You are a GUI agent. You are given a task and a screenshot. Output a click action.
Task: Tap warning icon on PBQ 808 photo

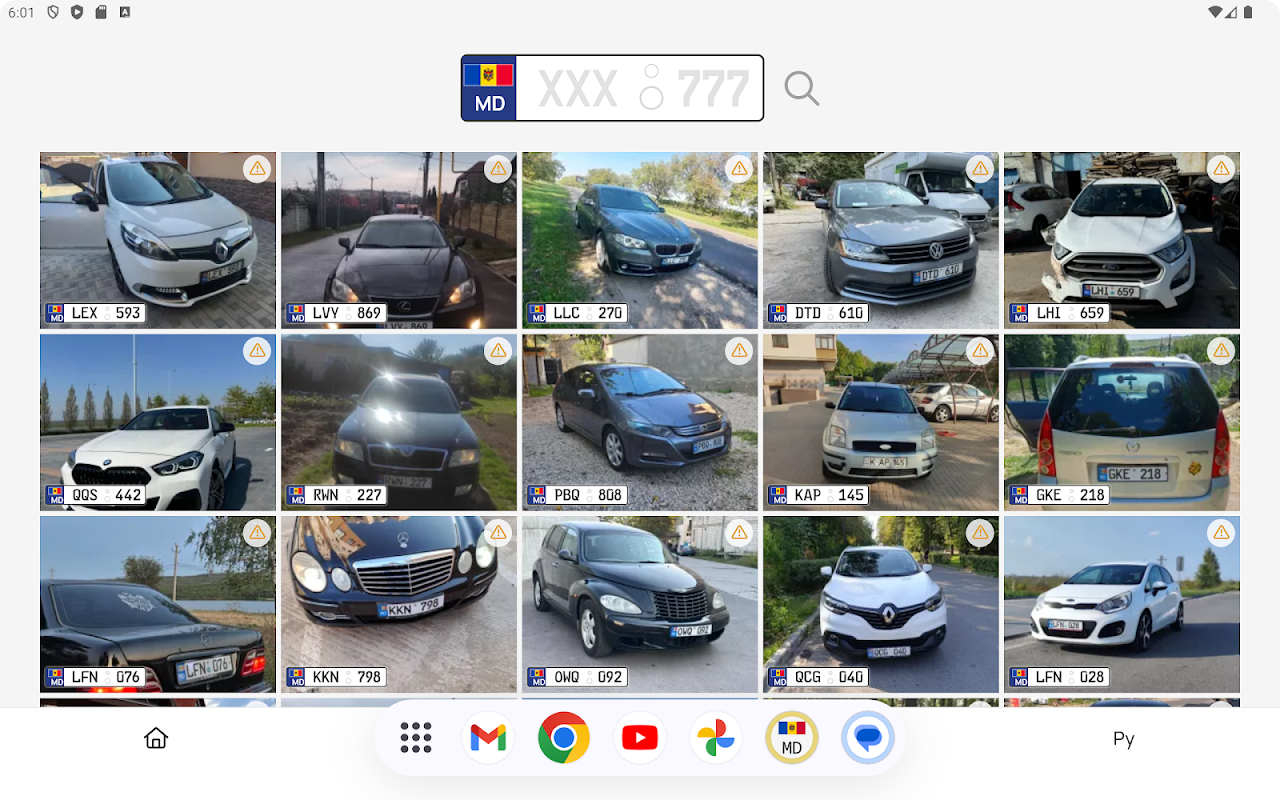[740, 350]
